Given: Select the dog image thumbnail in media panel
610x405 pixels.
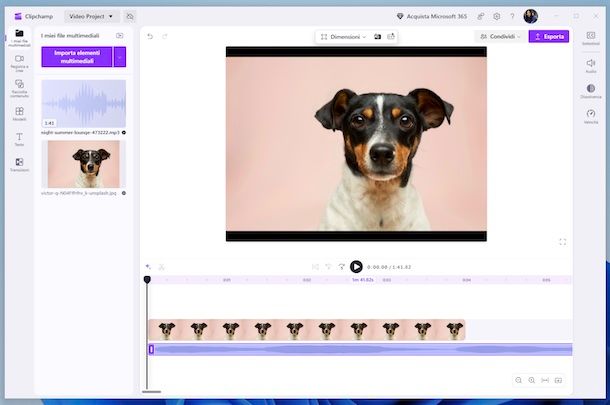Looking at the screenshot, I should point(84,164).
